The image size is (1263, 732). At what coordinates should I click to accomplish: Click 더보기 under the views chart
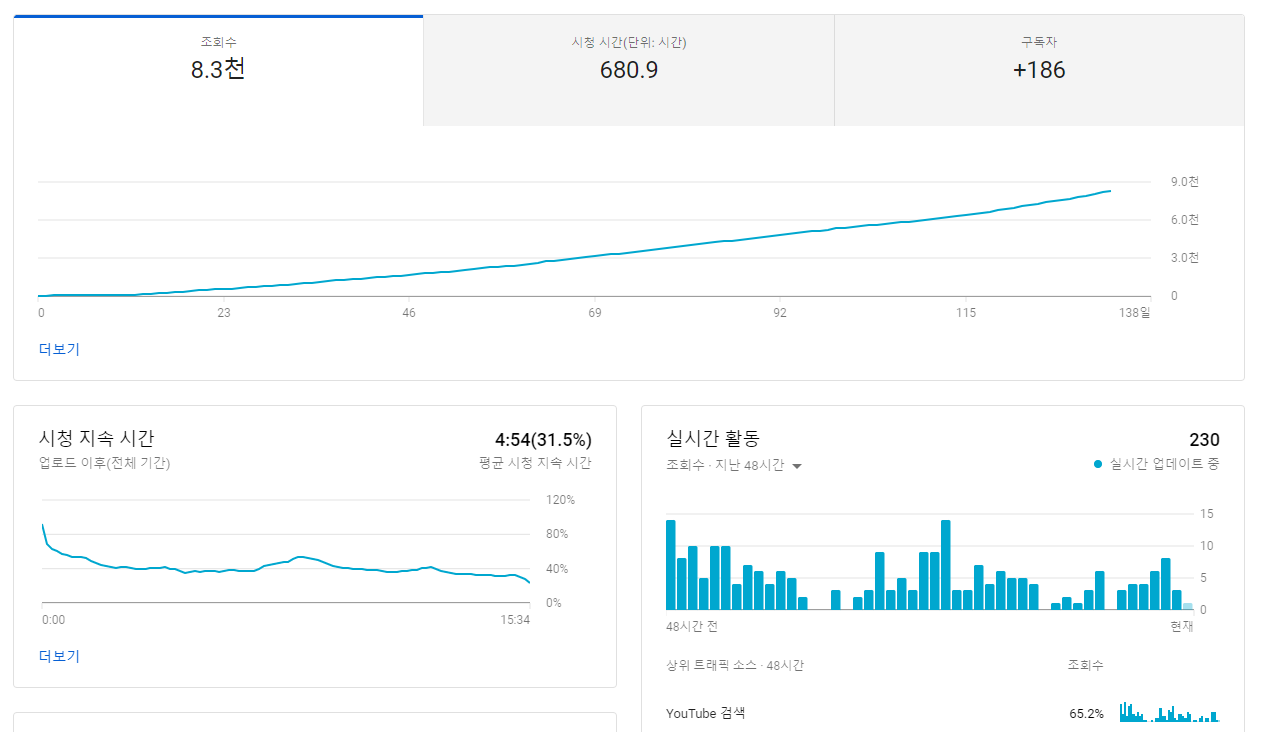59,349
